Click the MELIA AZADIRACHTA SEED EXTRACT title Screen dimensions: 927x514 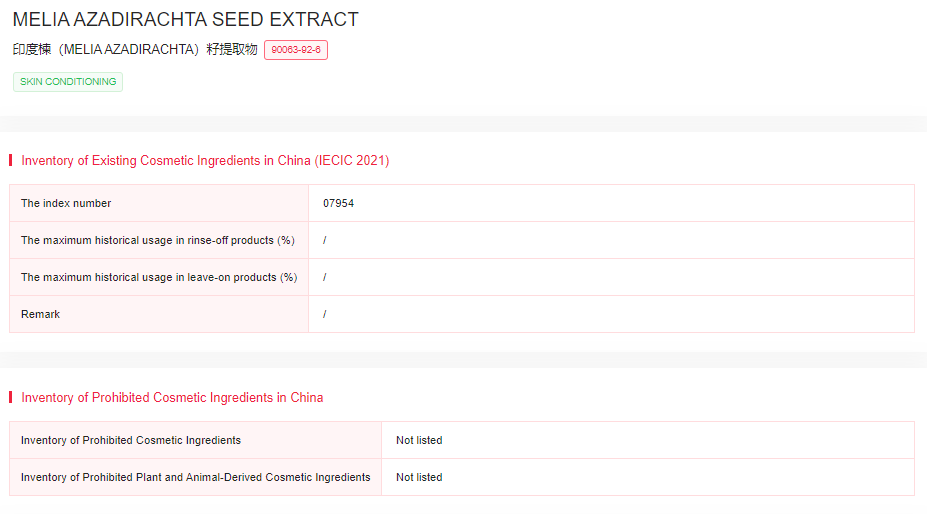pyautogui.click(x=185, y=20)
